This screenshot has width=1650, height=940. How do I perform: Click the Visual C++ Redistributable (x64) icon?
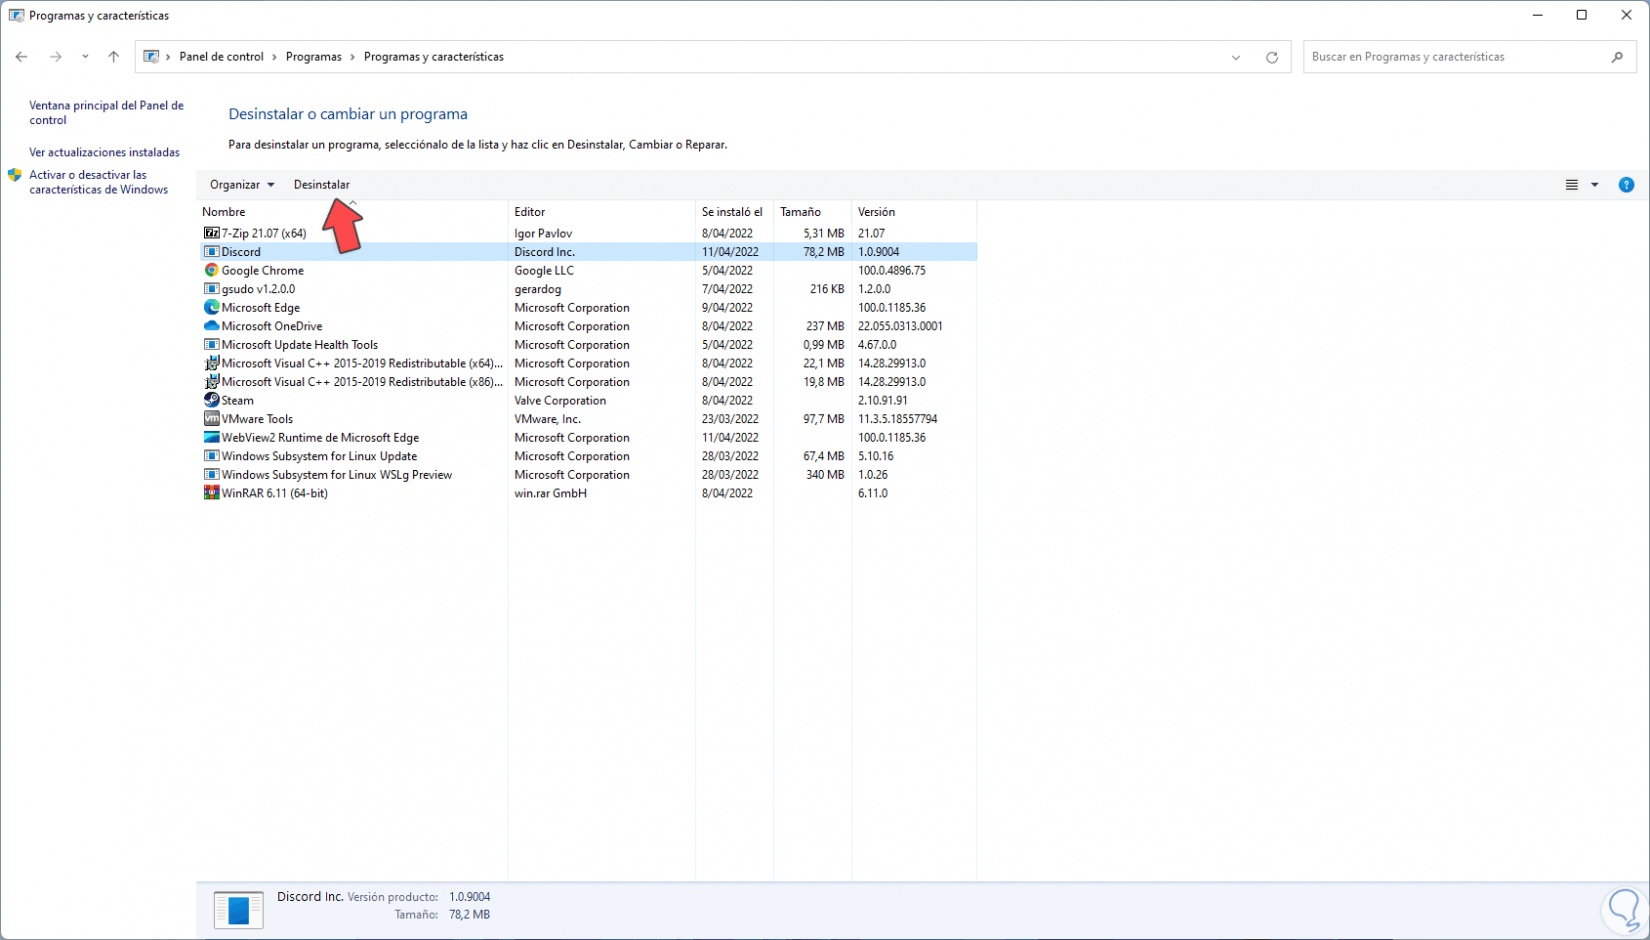click(x=211, y=363)
